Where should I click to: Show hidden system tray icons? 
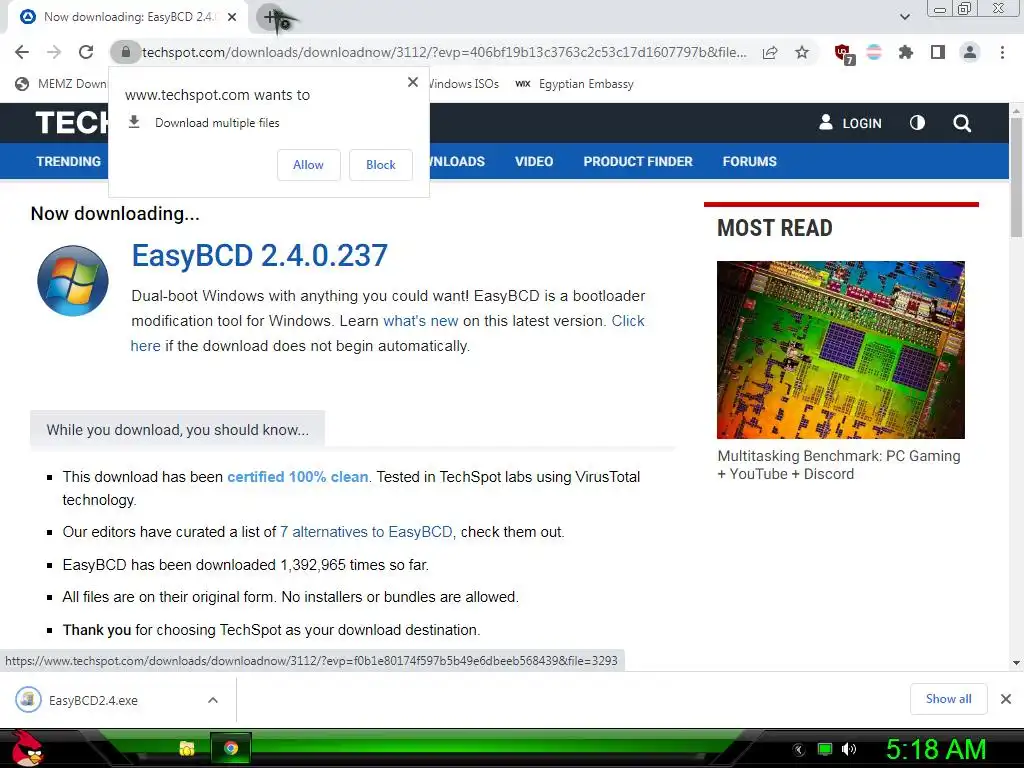799,750
